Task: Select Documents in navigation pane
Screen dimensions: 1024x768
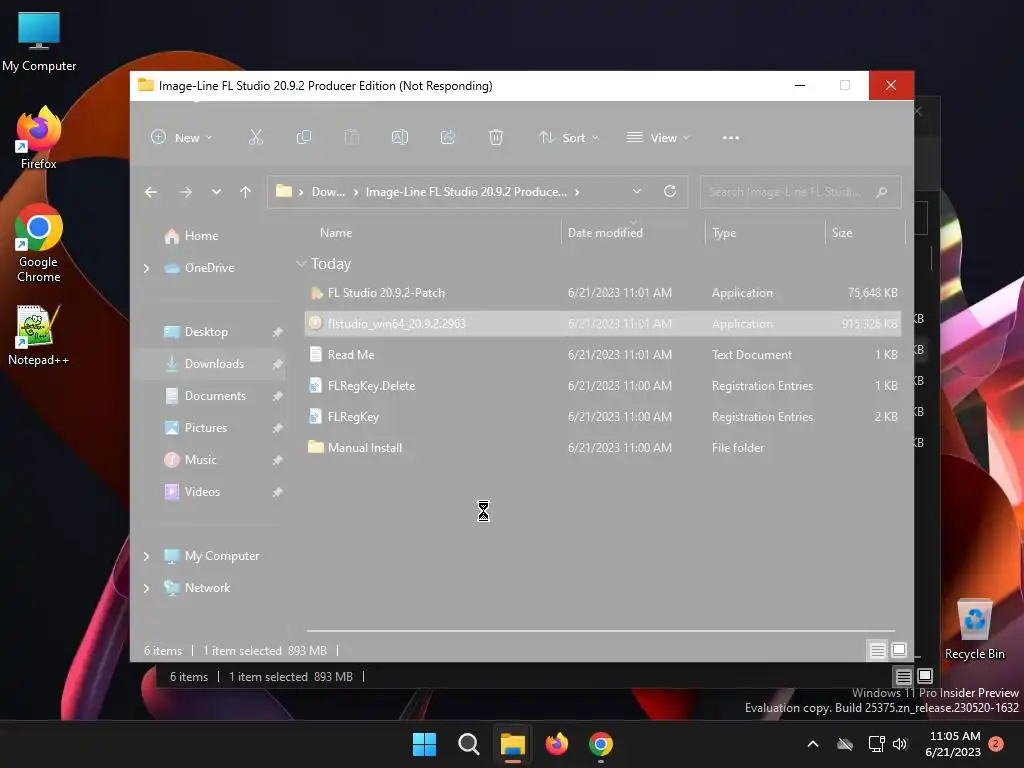Action: pyautogui.click(x=215, y=396)
